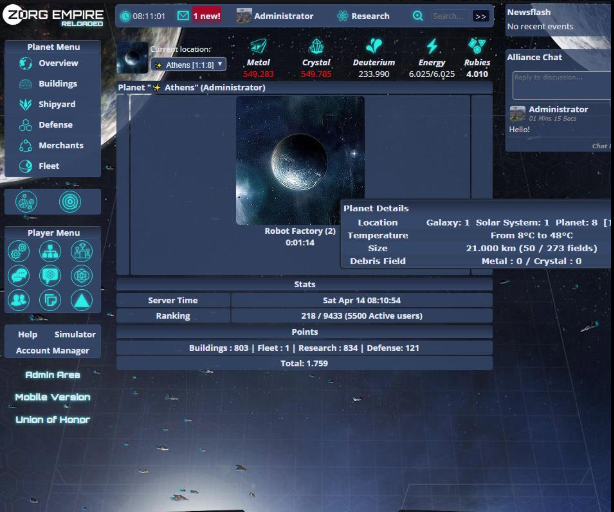This screenshot has width=614, height=512.
Task: Focus the Reply to discussion chat box
Action: point(562,85)
